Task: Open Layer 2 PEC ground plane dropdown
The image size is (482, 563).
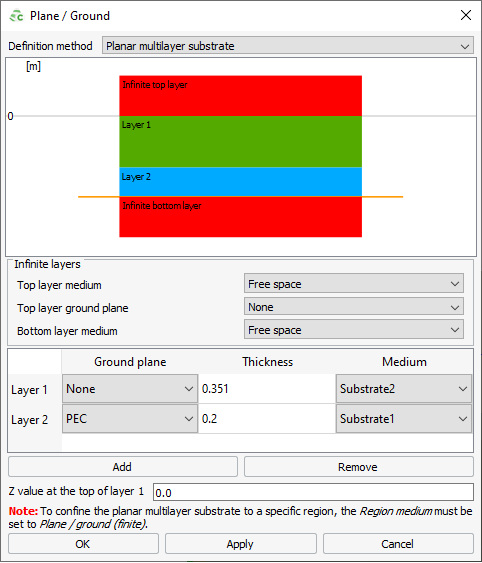Action: (x=130, y=419)
